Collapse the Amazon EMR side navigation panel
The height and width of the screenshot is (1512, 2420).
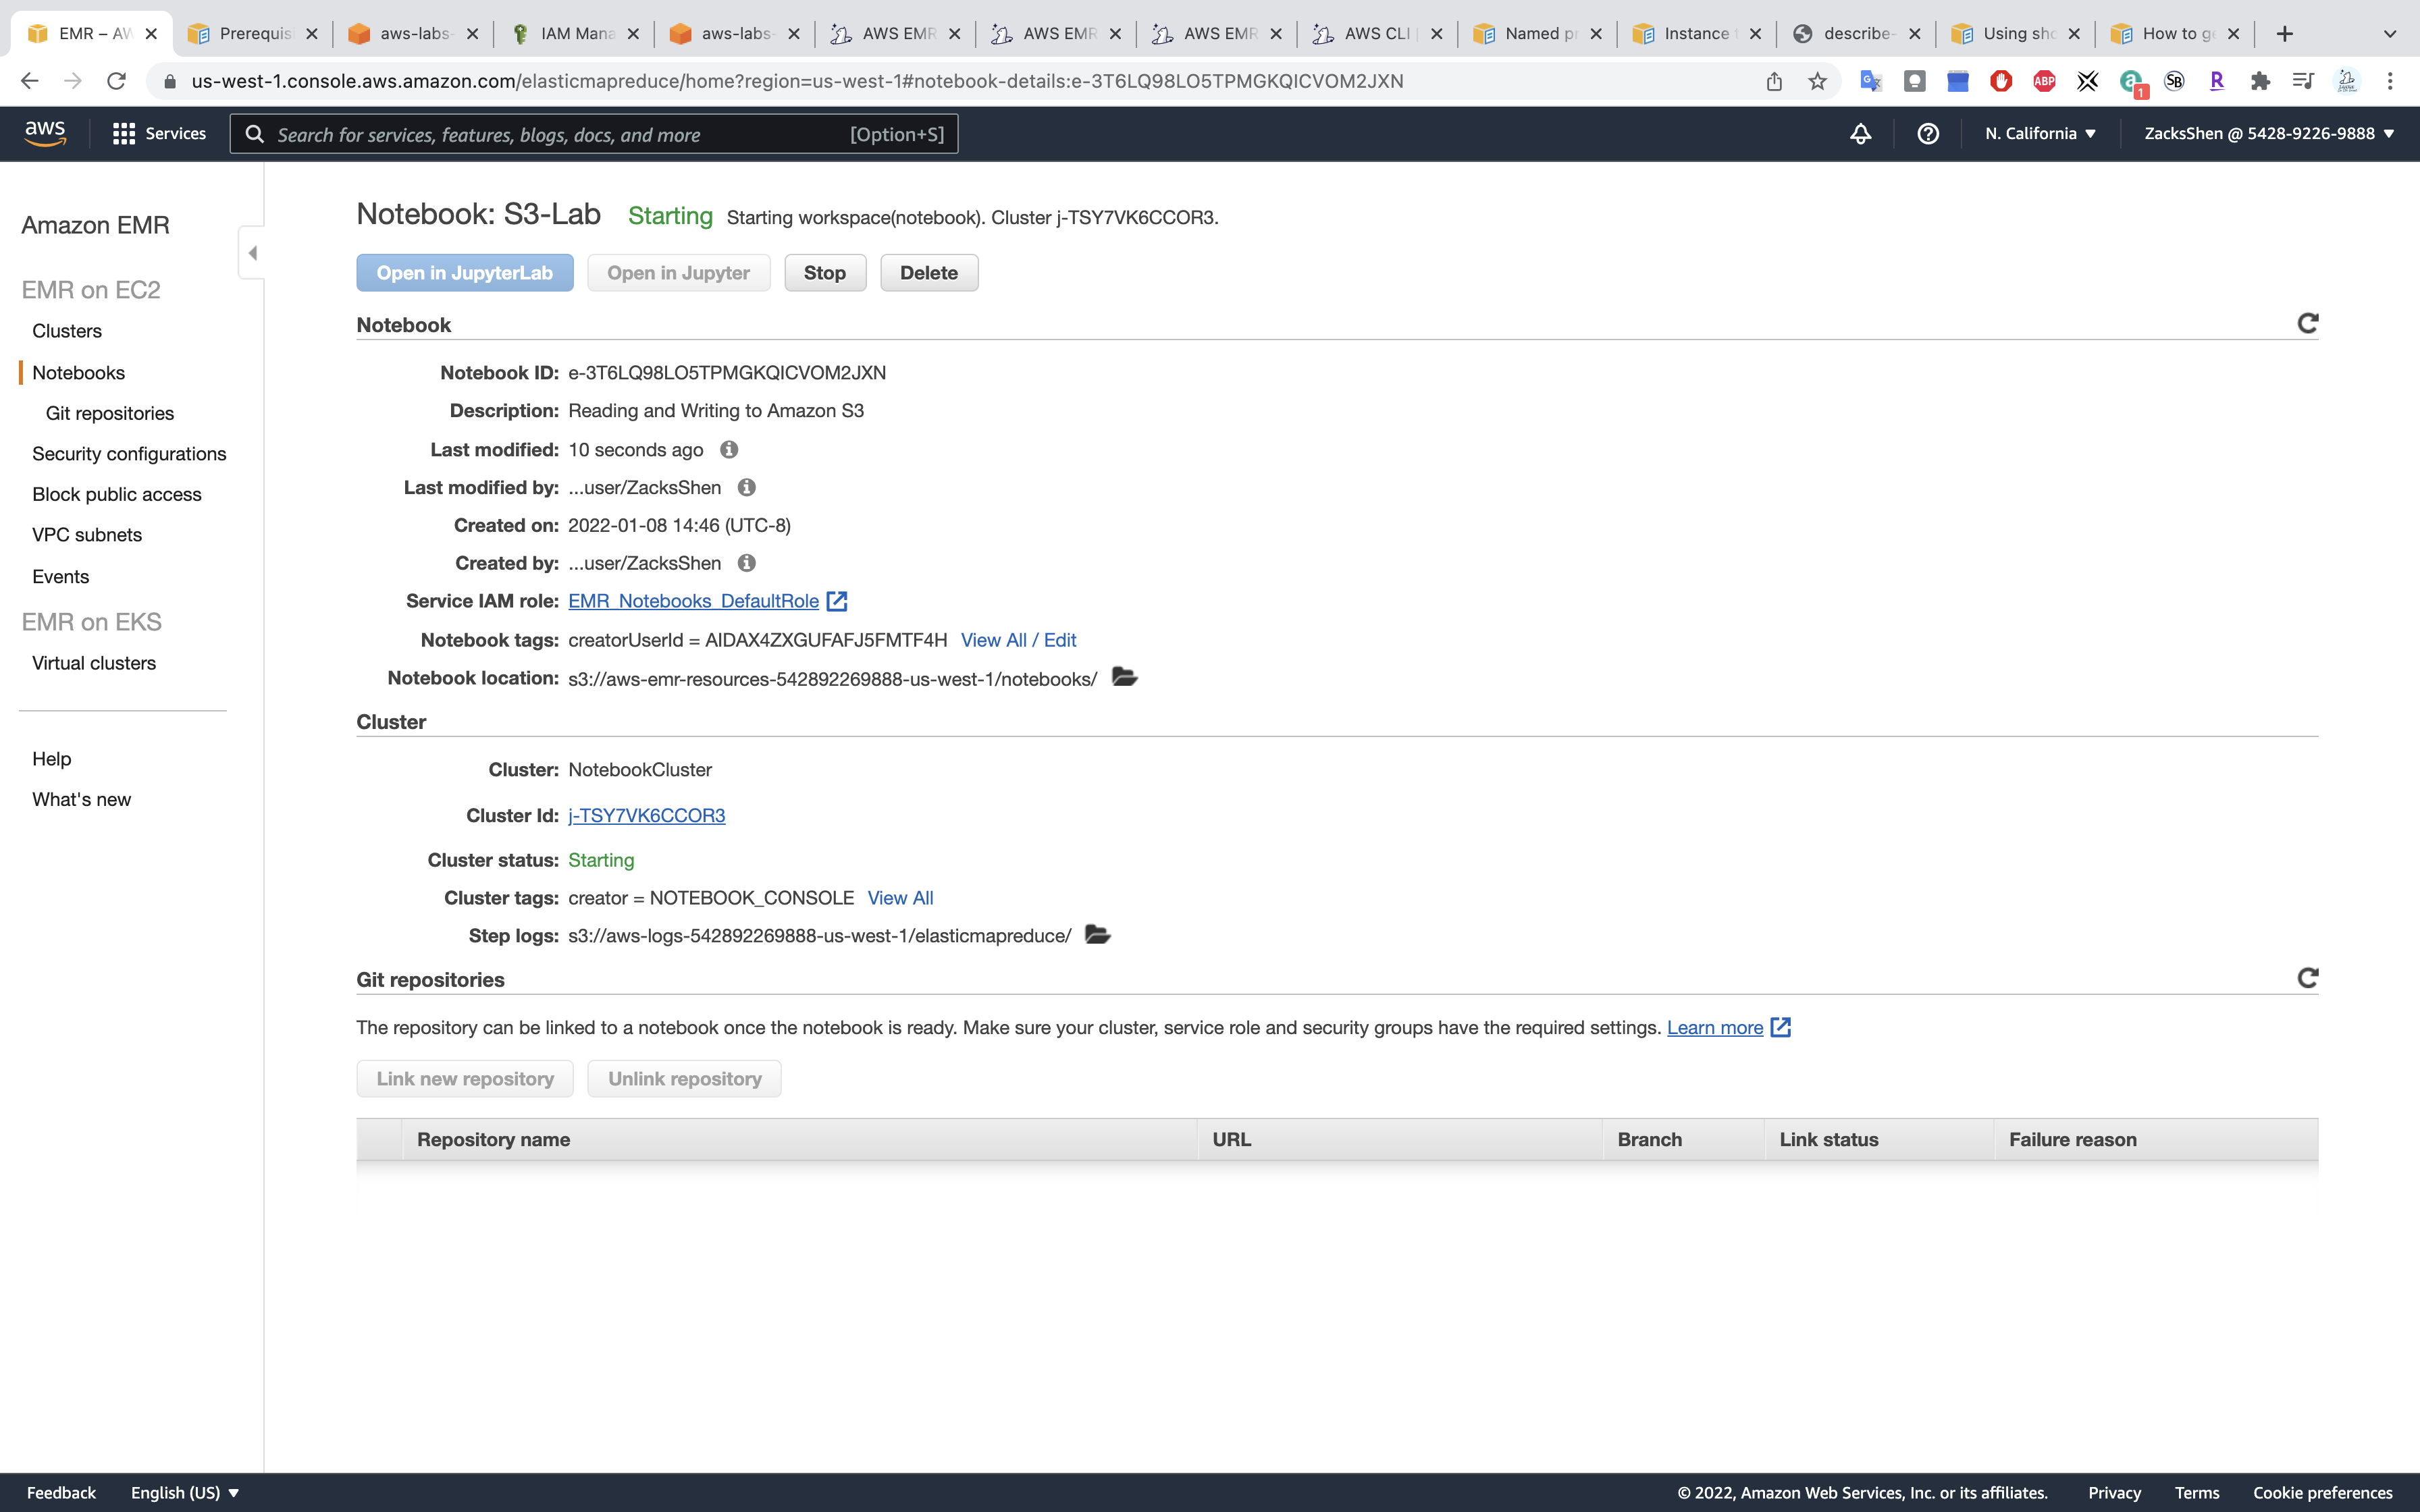[x=252, y=253]
